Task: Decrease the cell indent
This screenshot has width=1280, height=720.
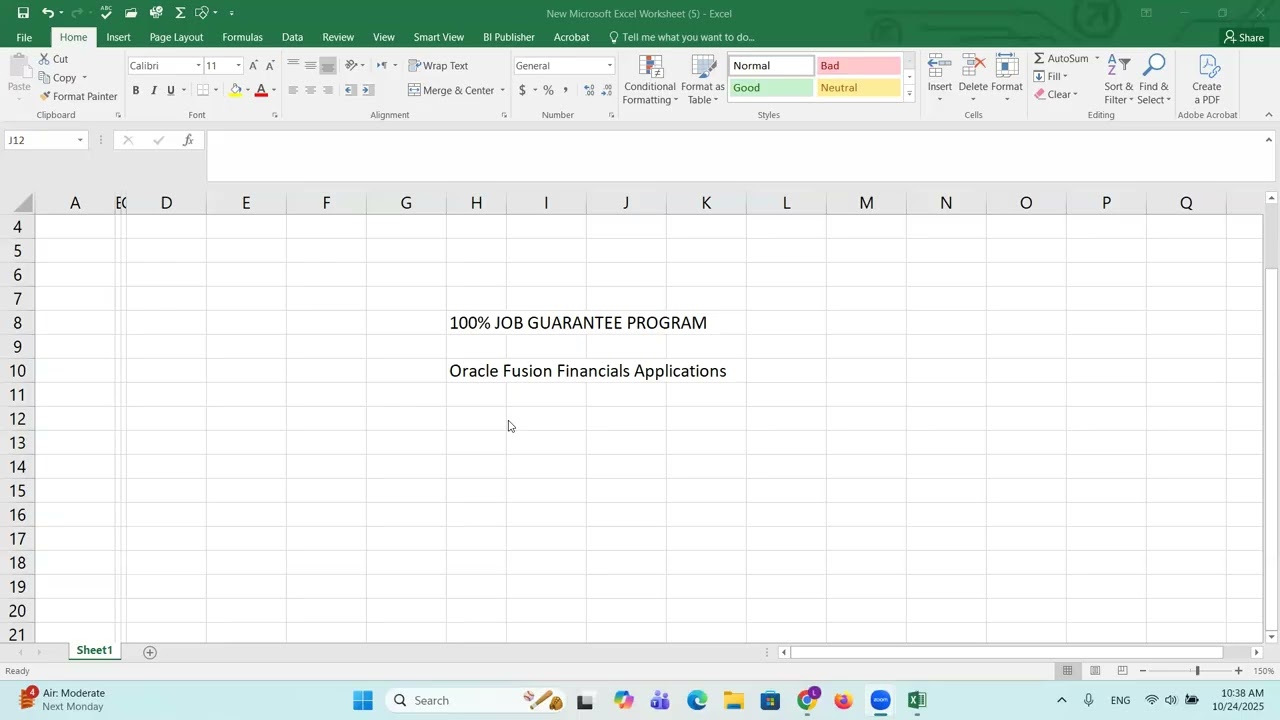Action: click(350, 90)
